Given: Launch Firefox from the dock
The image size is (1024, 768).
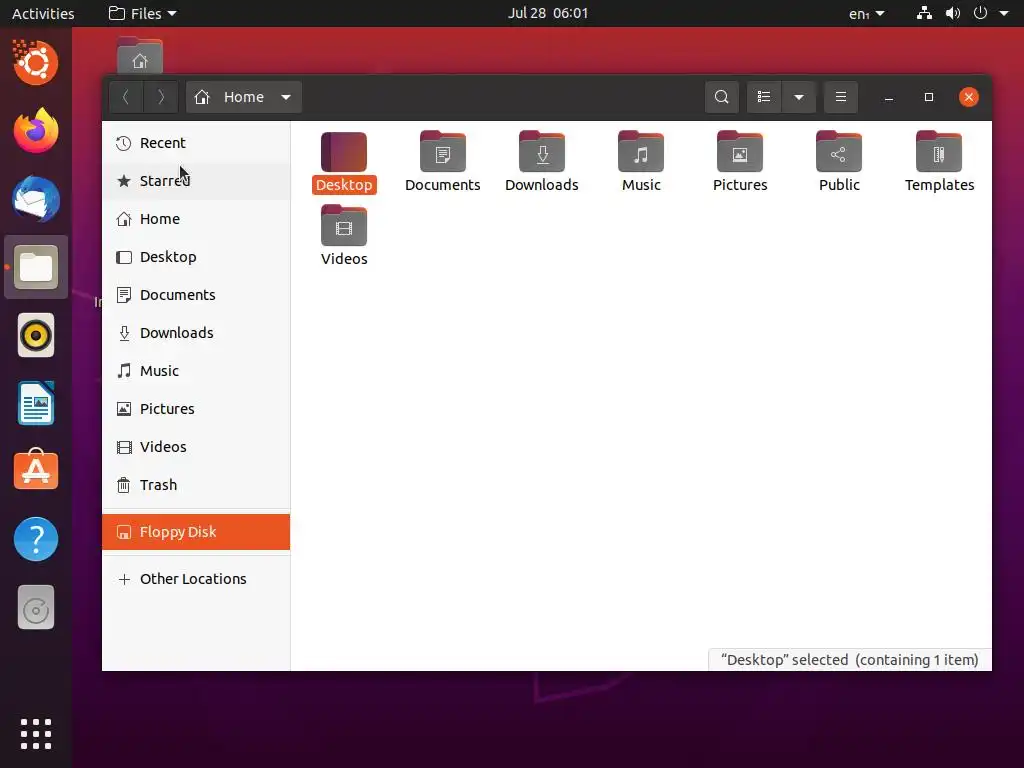Looking at the screenshot, I should tap(36, 131).
